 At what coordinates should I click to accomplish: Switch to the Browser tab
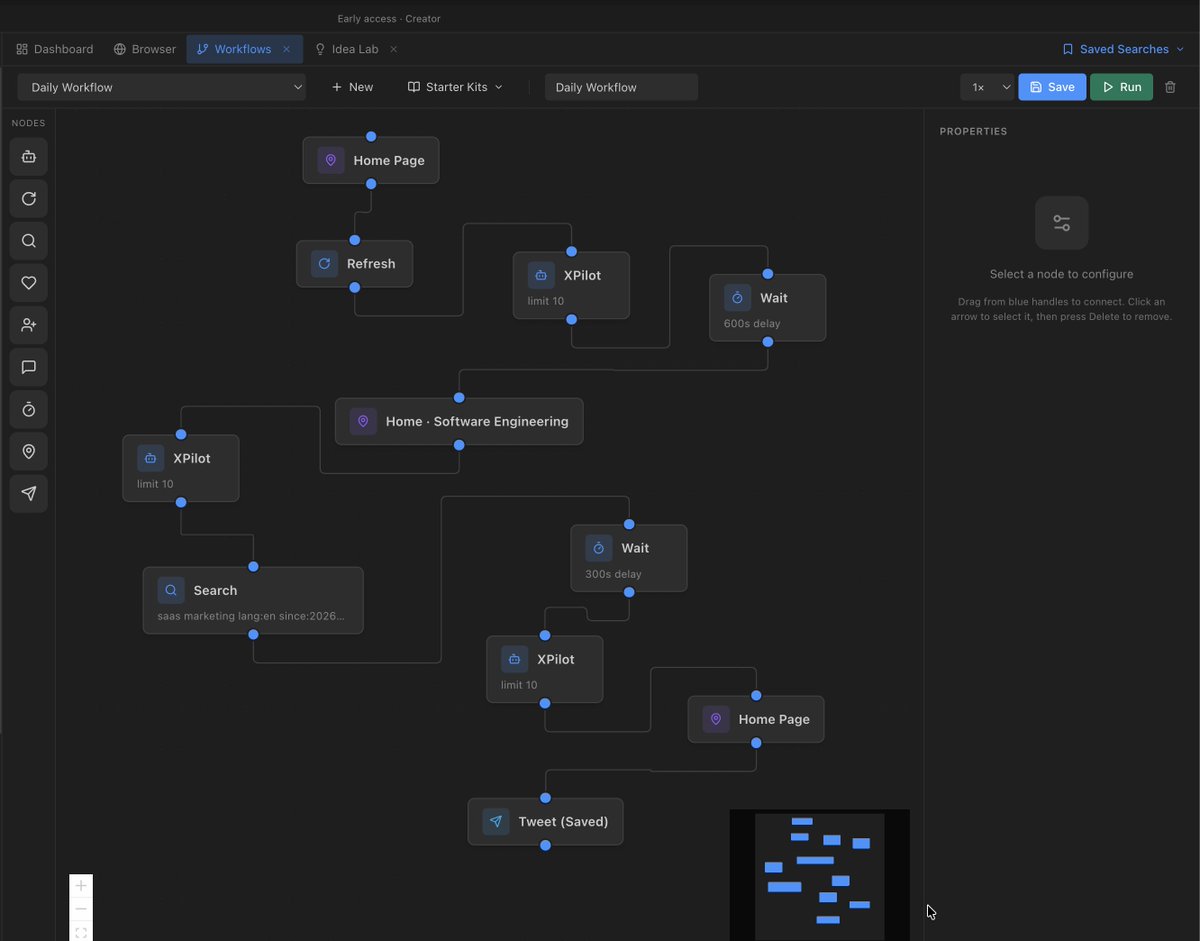click(x=145, y=49)
